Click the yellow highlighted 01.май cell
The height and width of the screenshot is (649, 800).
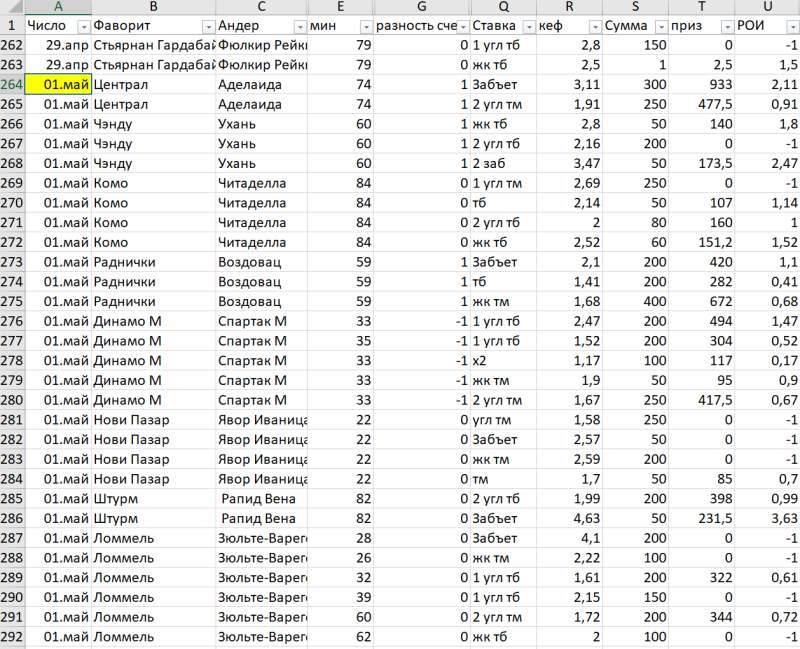pos(58,84)
